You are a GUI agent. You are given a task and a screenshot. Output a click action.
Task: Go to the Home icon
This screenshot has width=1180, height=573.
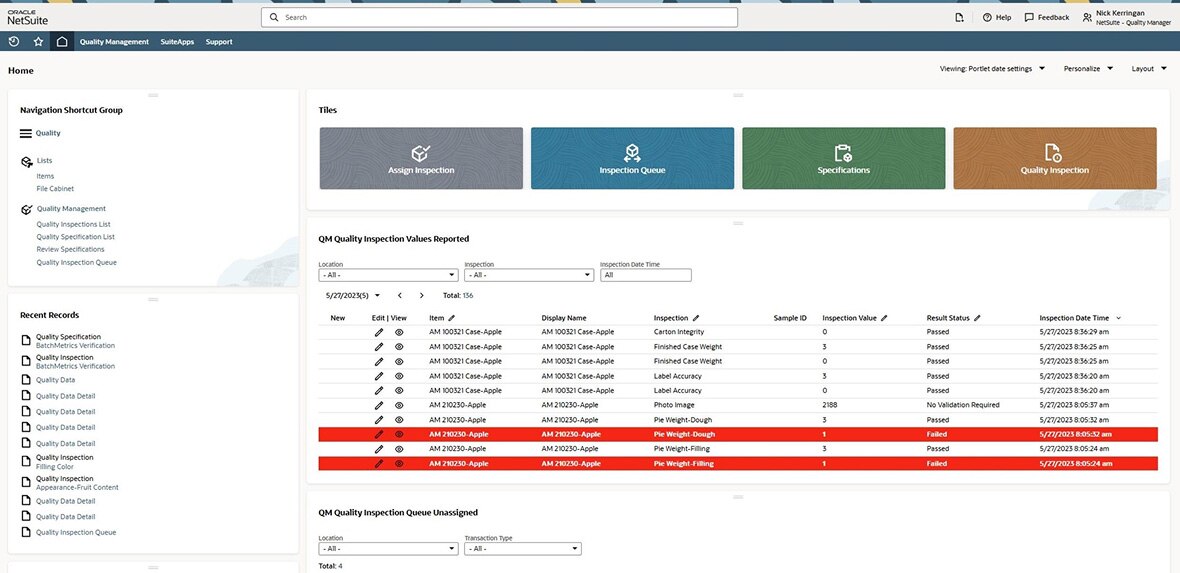pyautogui.click(x=62, y=41)
